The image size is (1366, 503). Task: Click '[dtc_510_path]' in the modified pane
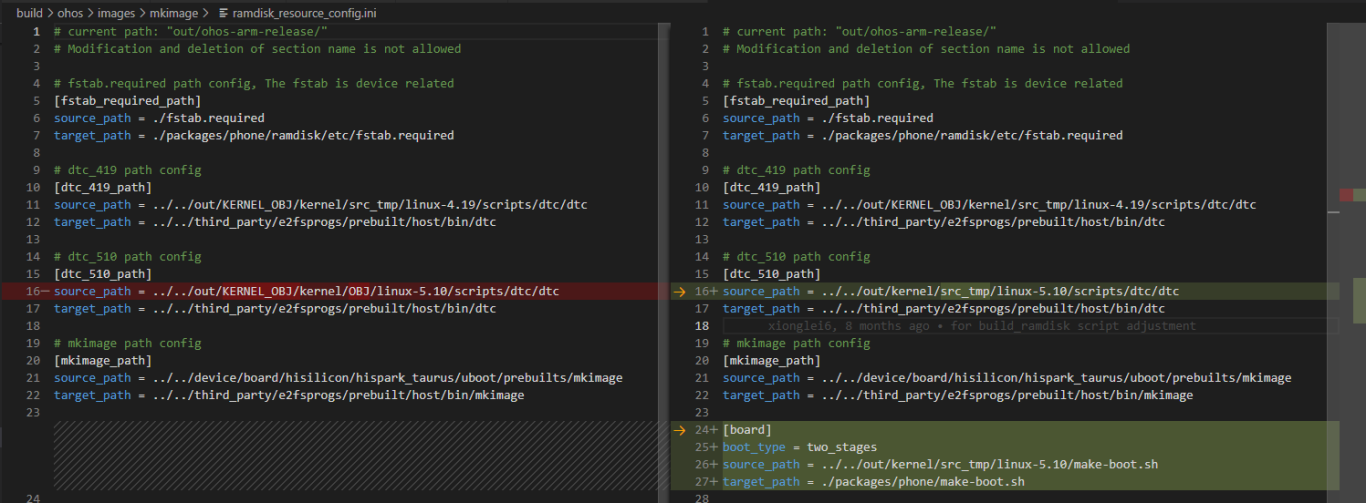click(772, 274)
